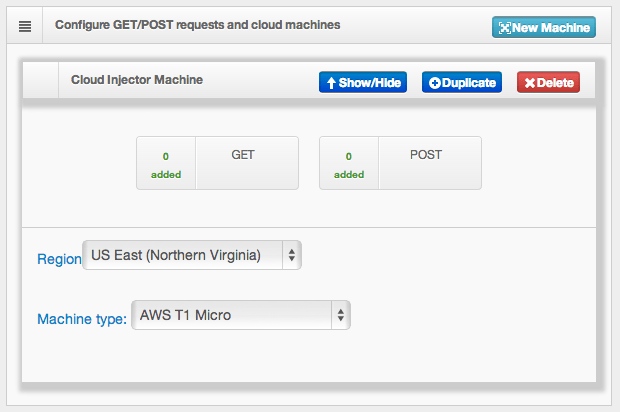Viewport: 620px width, 412px height.
Task: Click the GET 0 added counter
Action: pyautogui.click(x=166, y=163)
